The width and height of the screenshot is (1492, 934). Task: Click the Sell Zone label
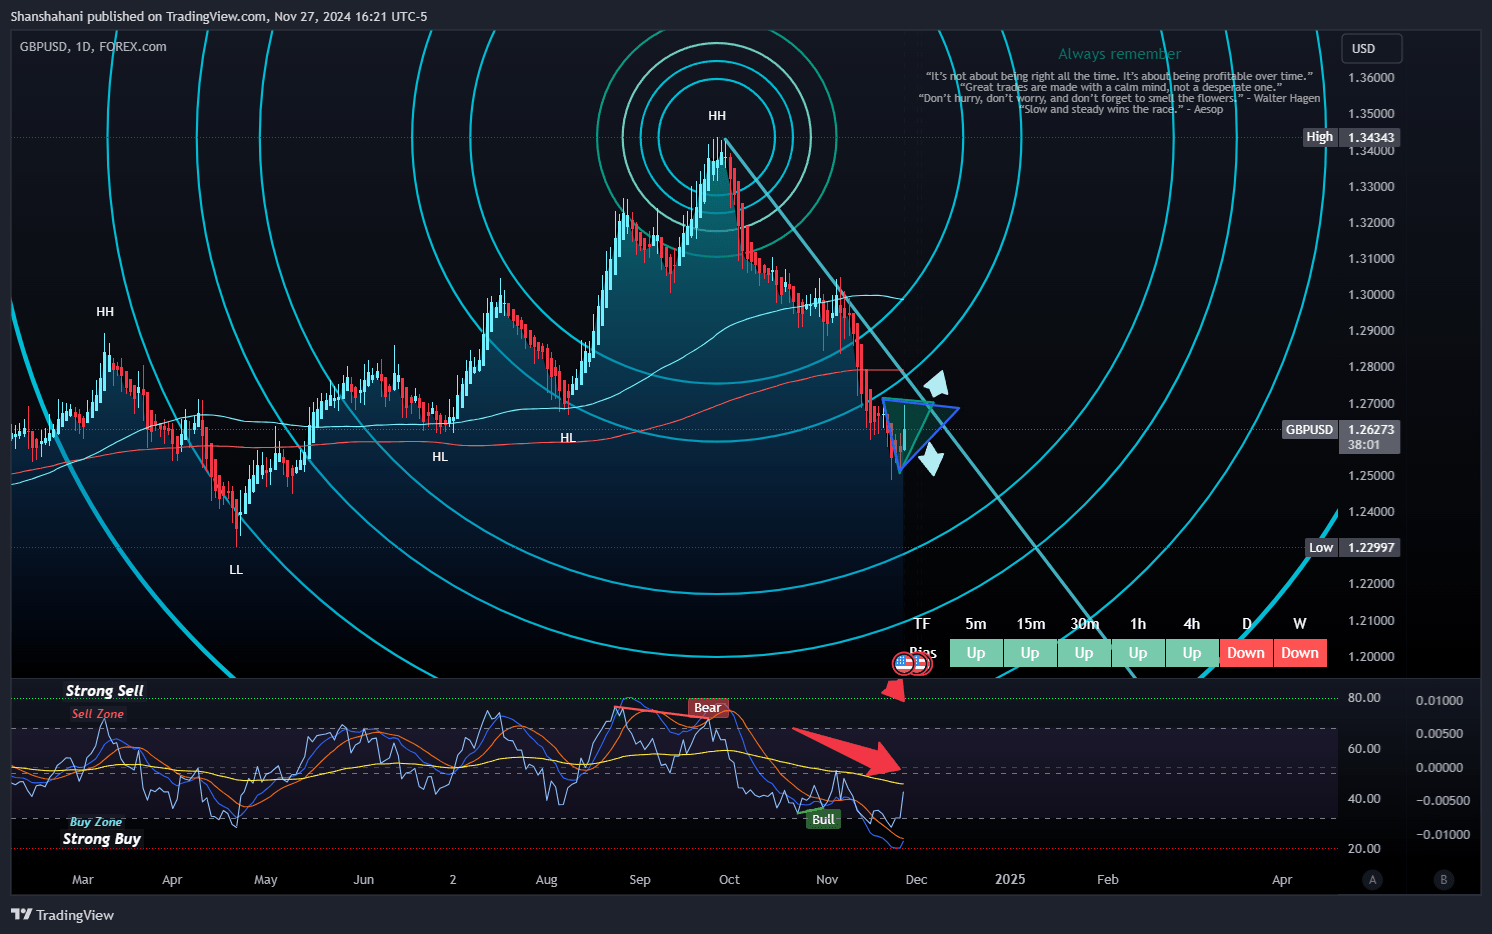[x=98, y=714]
